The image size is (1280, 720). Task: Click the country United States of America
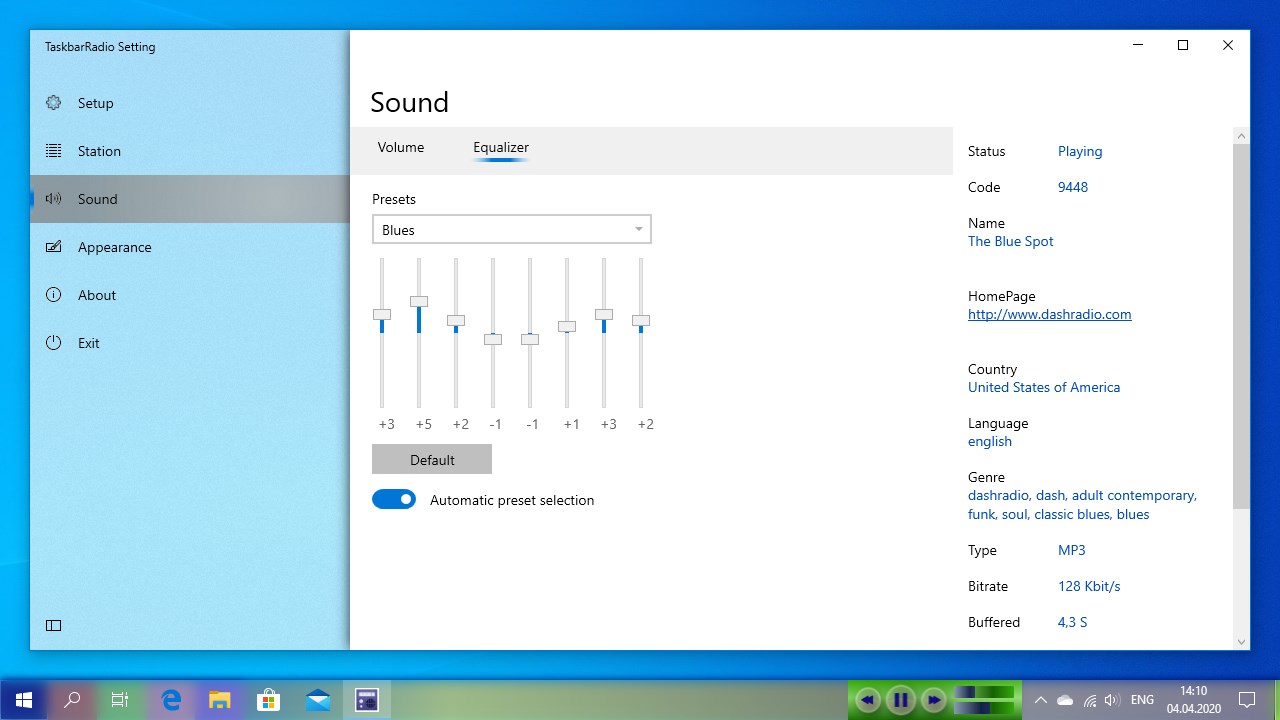[x=1044, y=387]
